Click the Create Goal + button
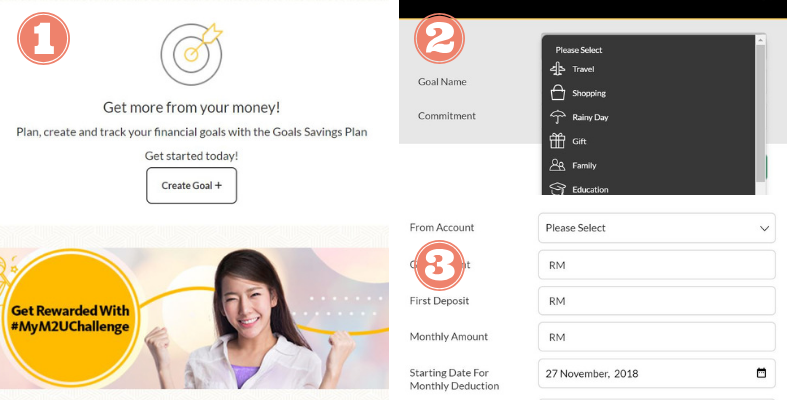 click(x=192, y=186)
